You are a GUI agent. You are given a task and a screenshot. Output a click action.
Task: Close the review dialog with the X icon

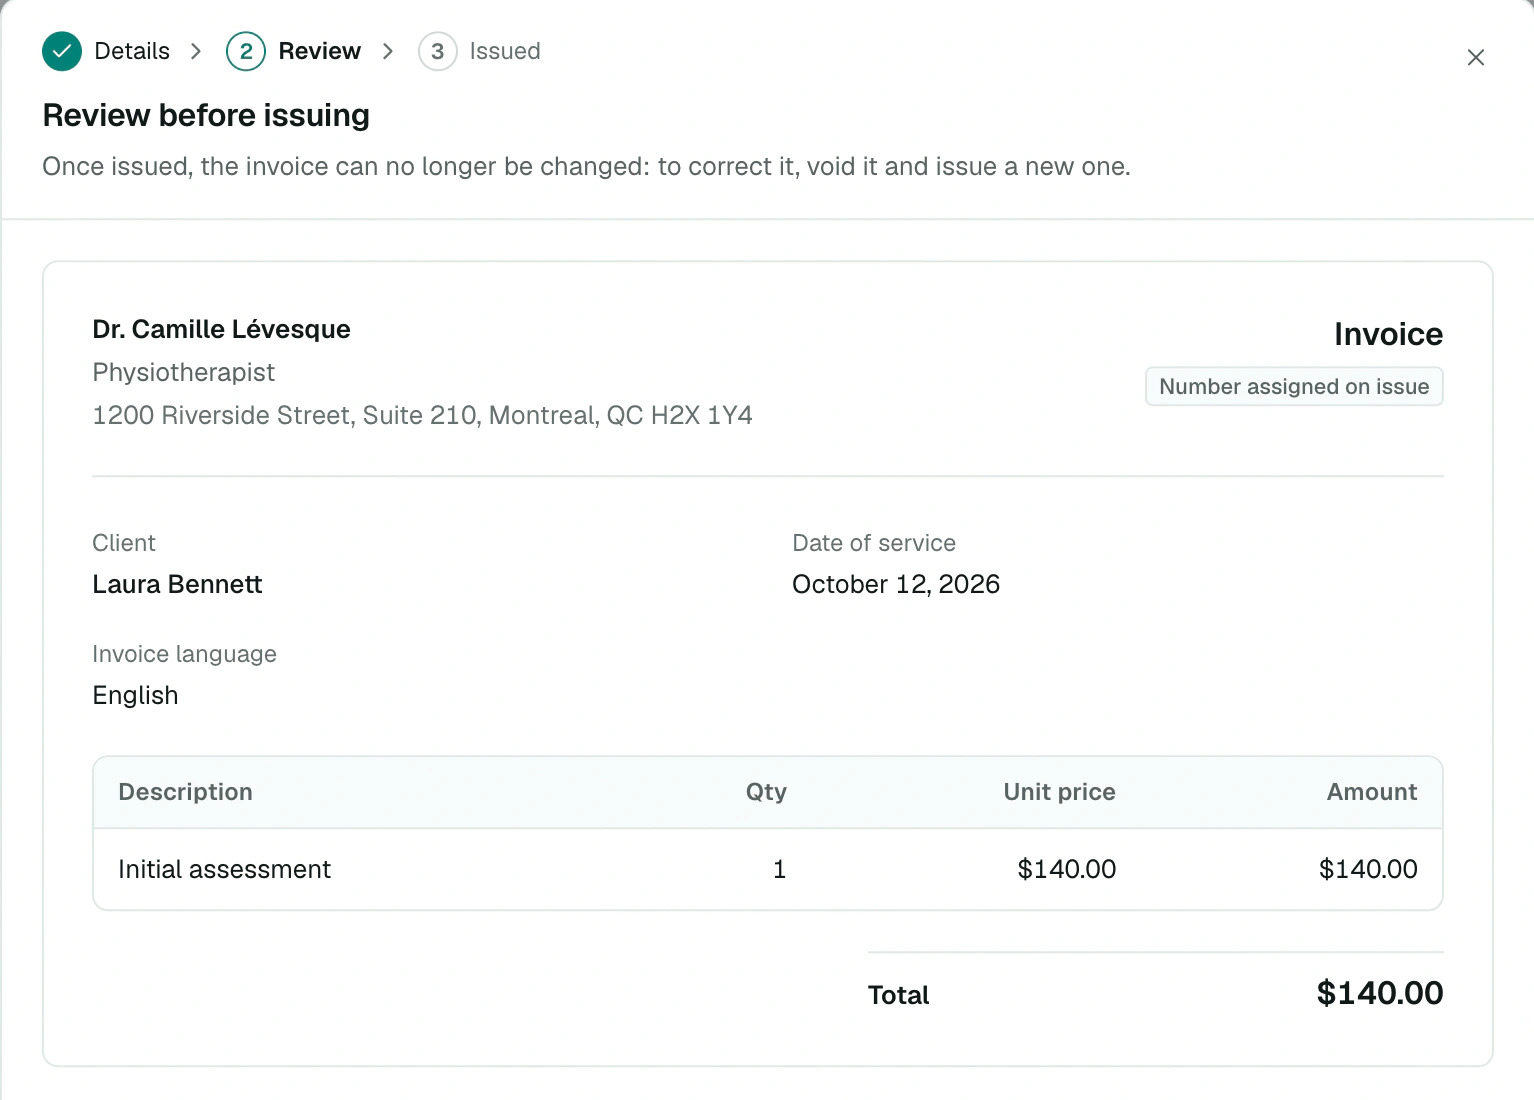(x=1475, y=58)
